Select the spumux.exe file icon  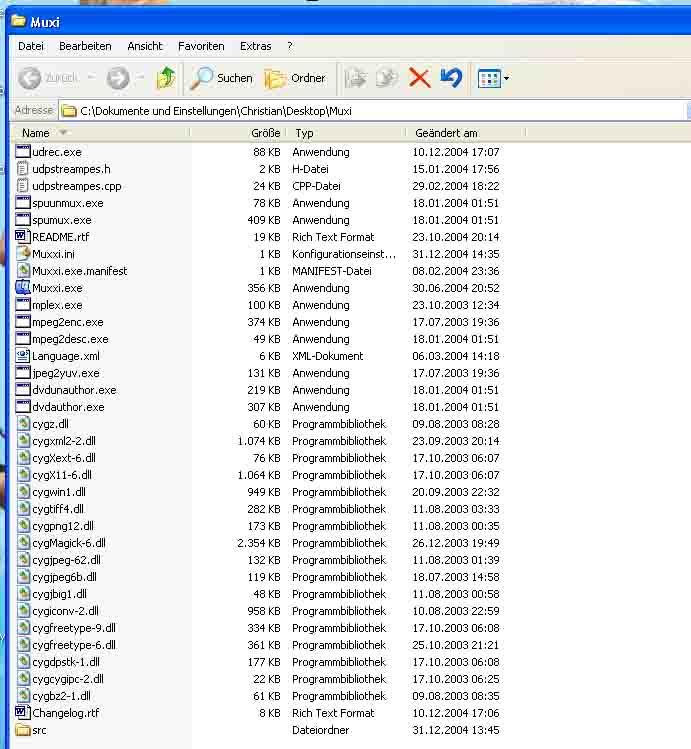point(23,220)
